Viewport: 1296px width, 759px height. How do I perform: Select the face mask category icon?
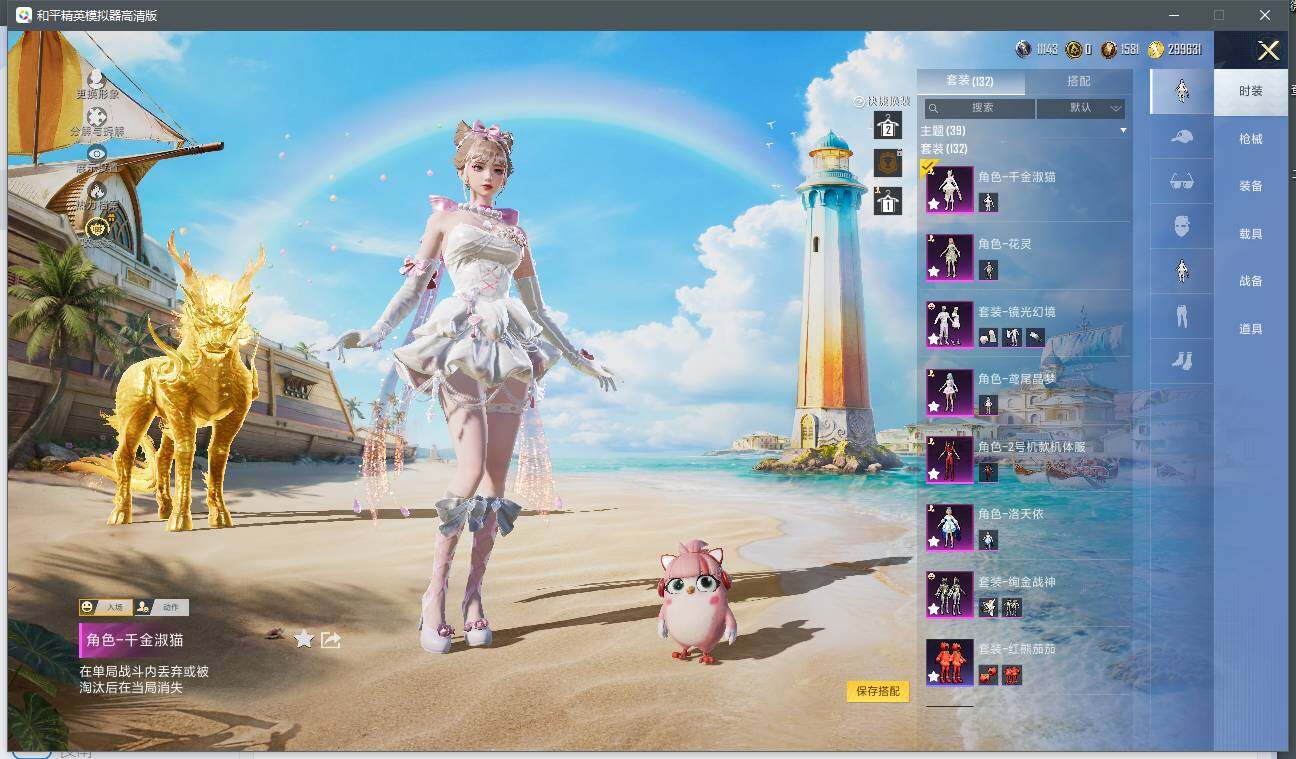(1182, 226)
